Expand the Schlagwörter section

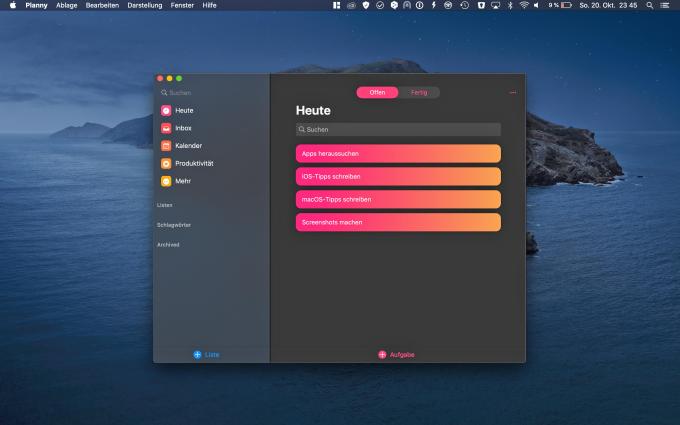tap(173, 225)
